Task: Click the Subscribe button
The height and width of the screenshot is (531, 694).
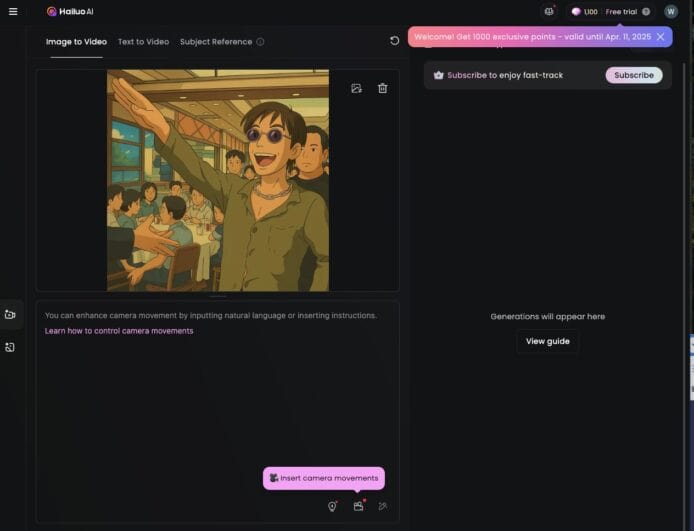Action: pyautogui.click(x=634, y=75)
